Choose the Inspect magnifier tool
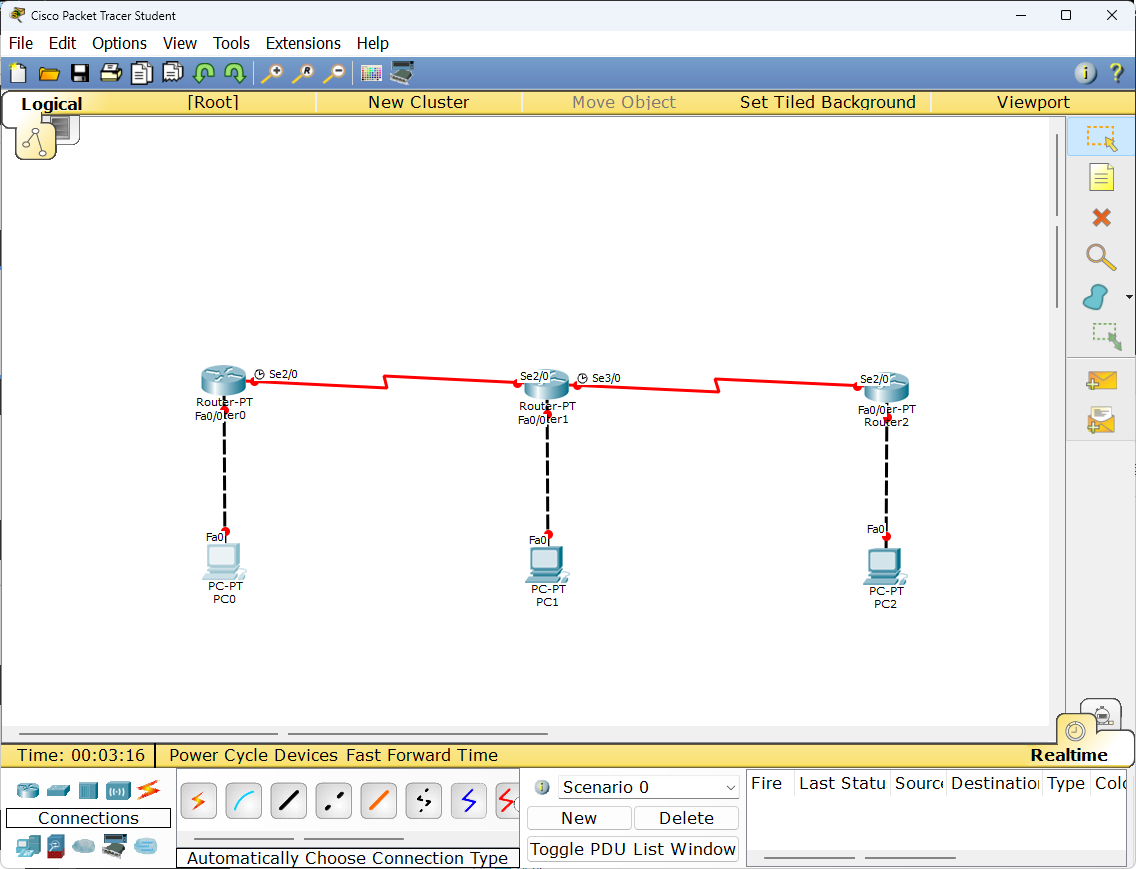This screenshot has height=869, width=1136. (x=1100, y=257)
